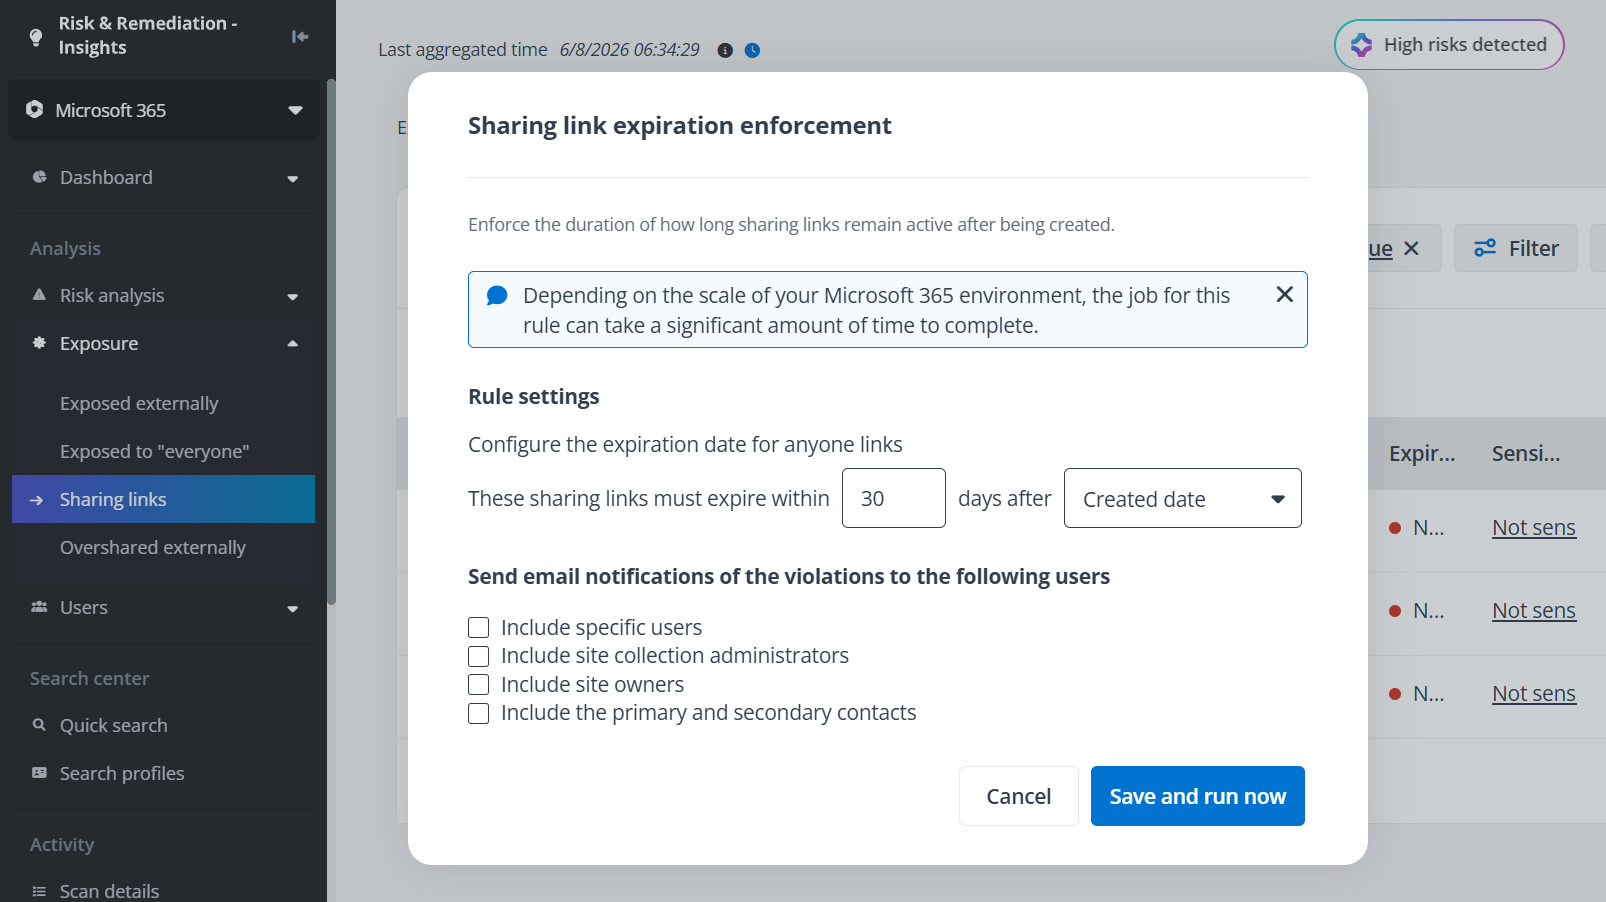
Task: Collapse the sidebar with the collapse arrow icon
Action: tap(300, 37)
